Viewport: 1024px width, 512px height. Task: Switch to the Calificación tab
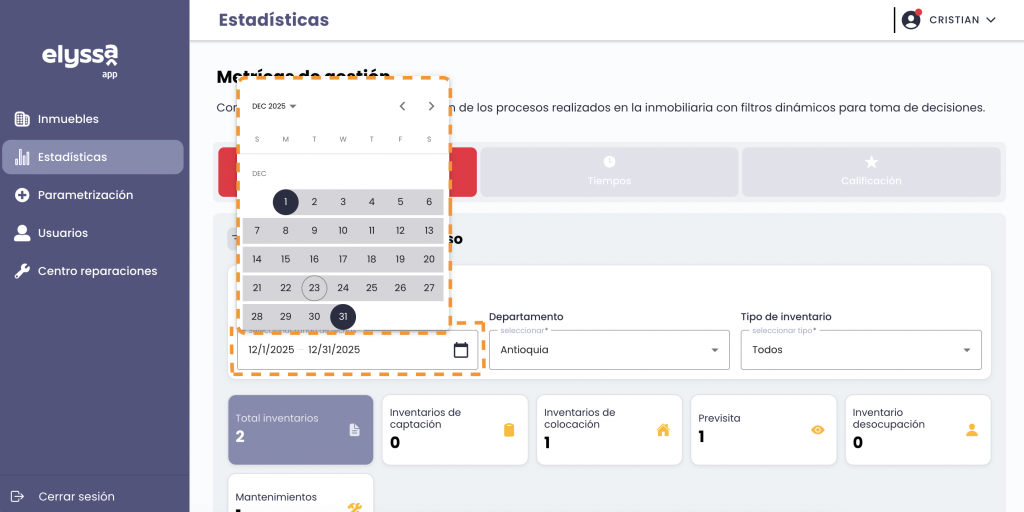click(870, 171)
